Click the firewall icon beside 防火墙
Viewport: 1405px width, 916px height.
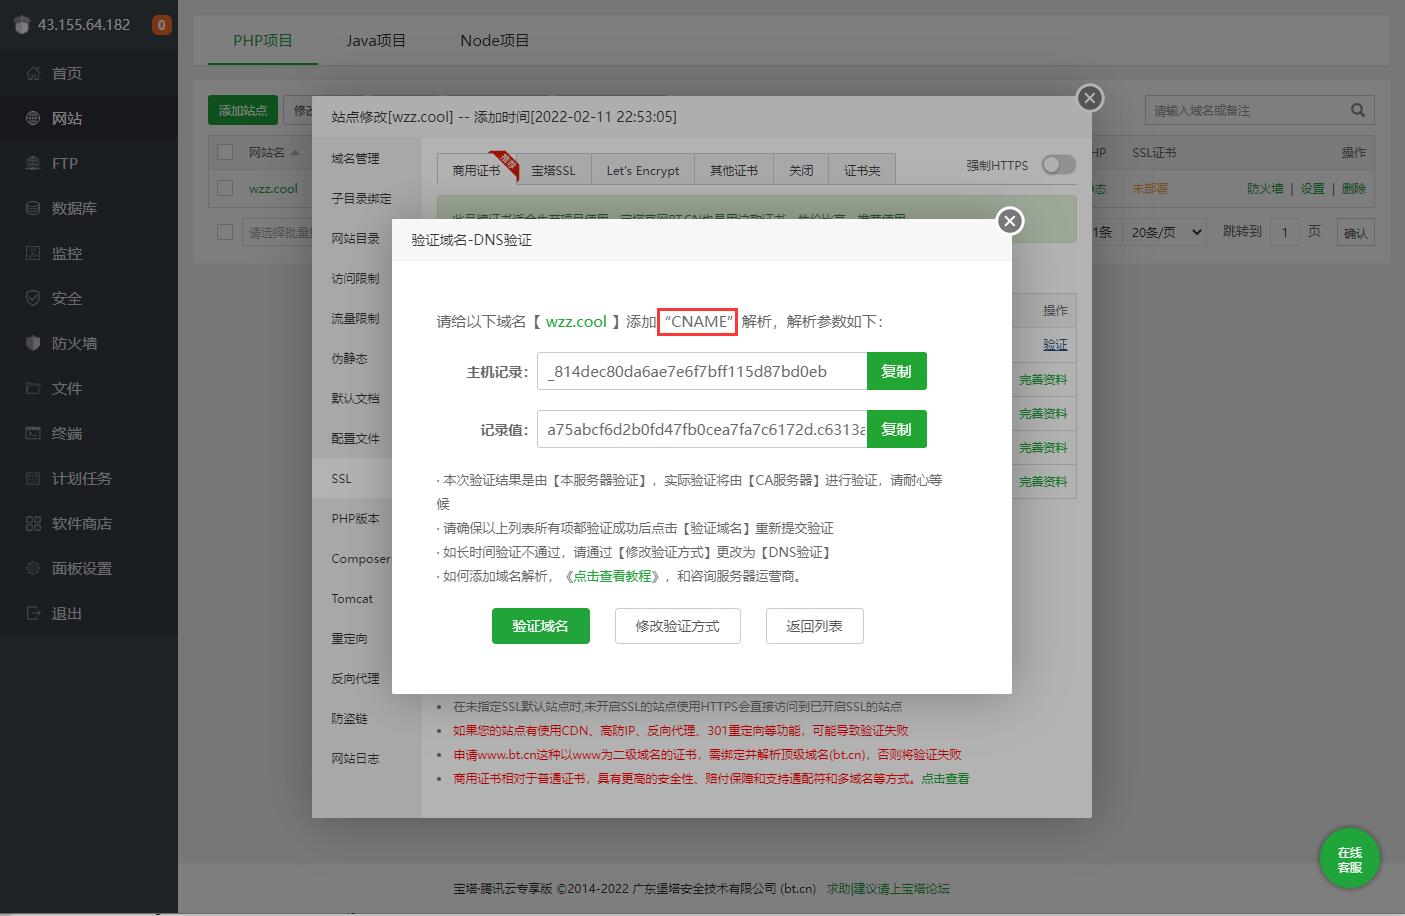pos(33,343)
